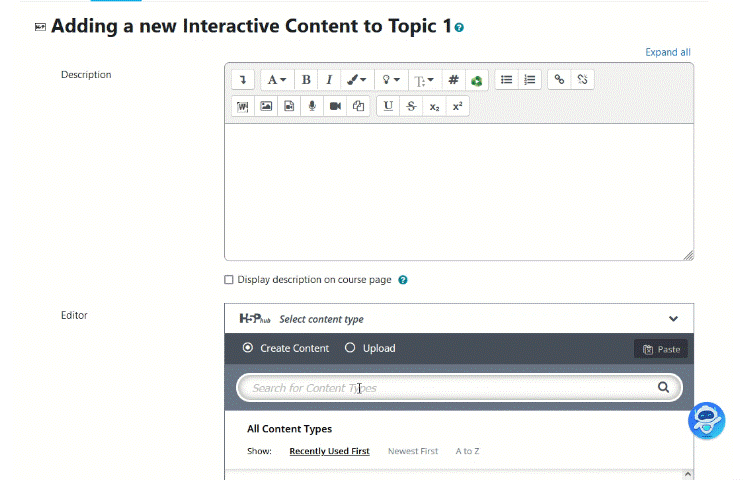The image size is (756, 480).
Task: Apply strikethrough formatting
Action: coord(411,107)
